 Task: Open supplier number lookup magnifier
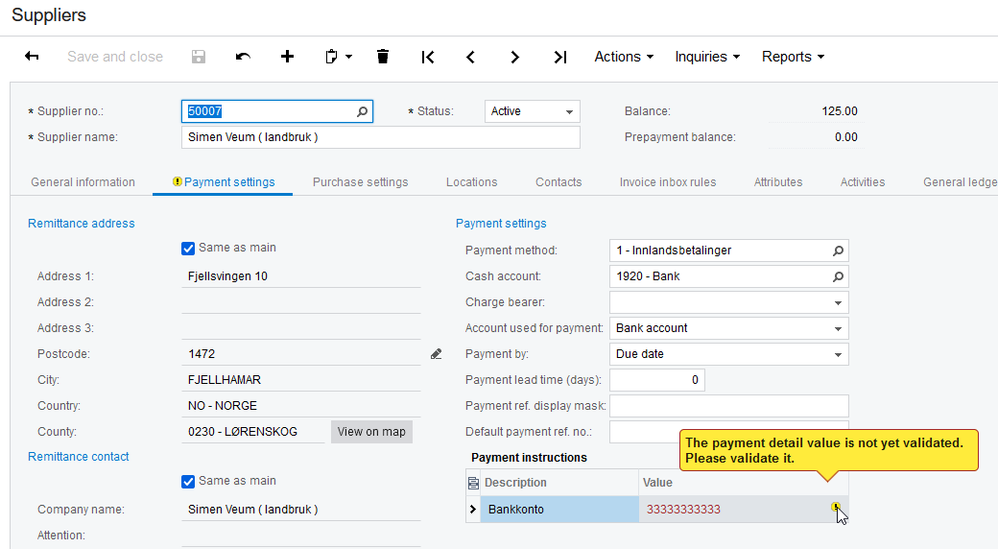tap(362, 111)
